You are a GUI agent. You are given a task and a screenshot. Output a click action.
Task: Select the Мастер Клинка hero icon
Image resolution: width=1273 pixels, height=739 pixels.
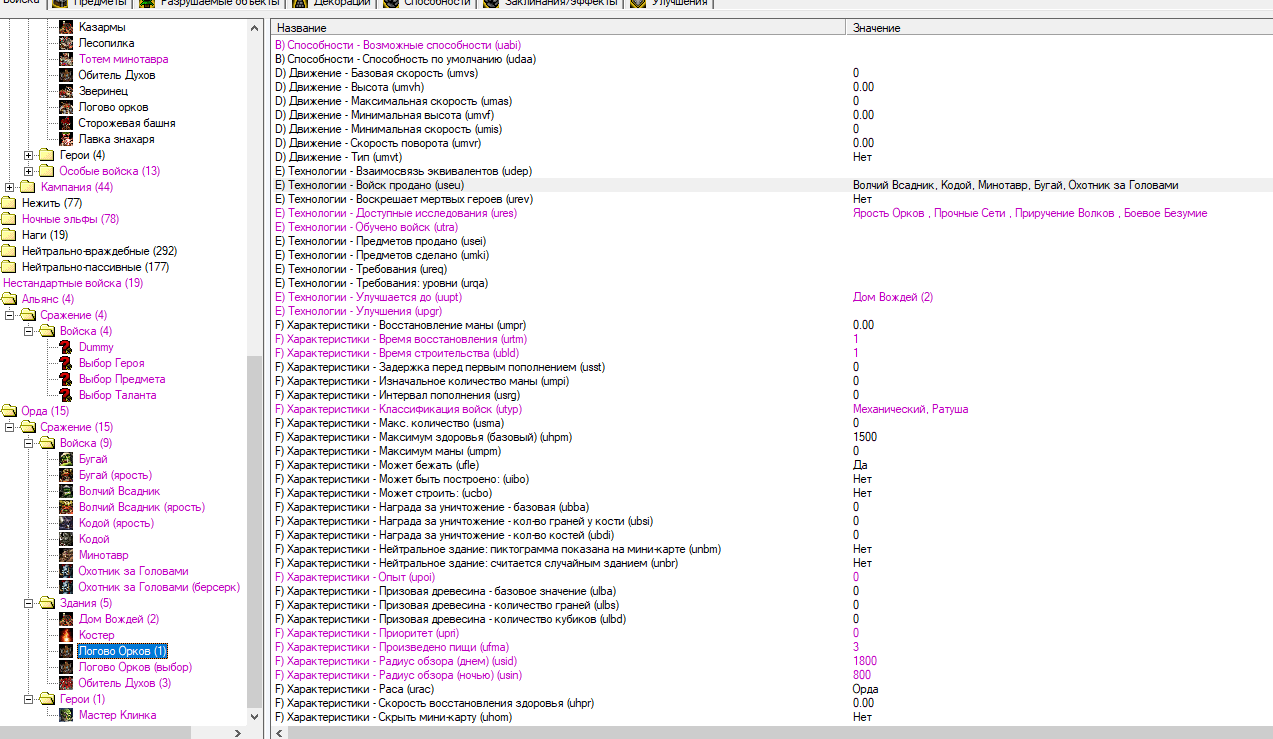click(x=66, y=715)
